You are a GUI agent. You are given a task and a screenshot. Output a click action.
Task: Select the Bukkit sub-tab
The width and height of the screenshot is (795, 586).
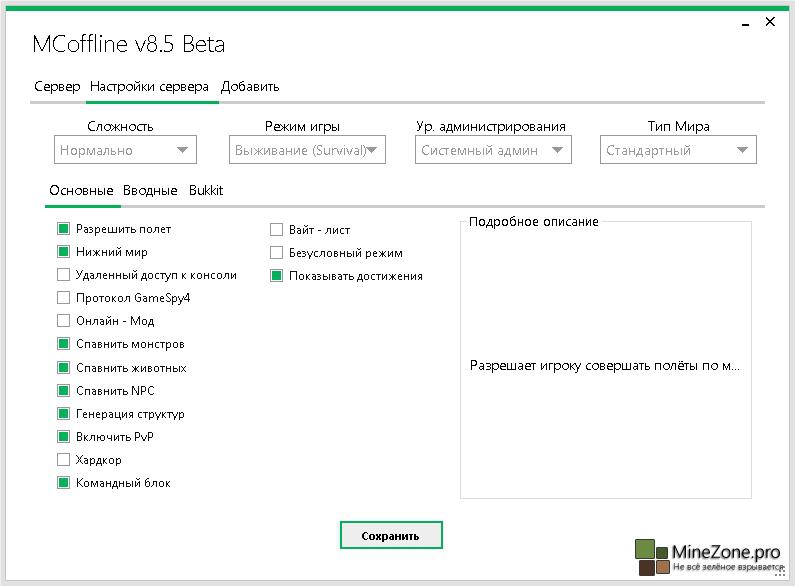(x=206, y=190)
